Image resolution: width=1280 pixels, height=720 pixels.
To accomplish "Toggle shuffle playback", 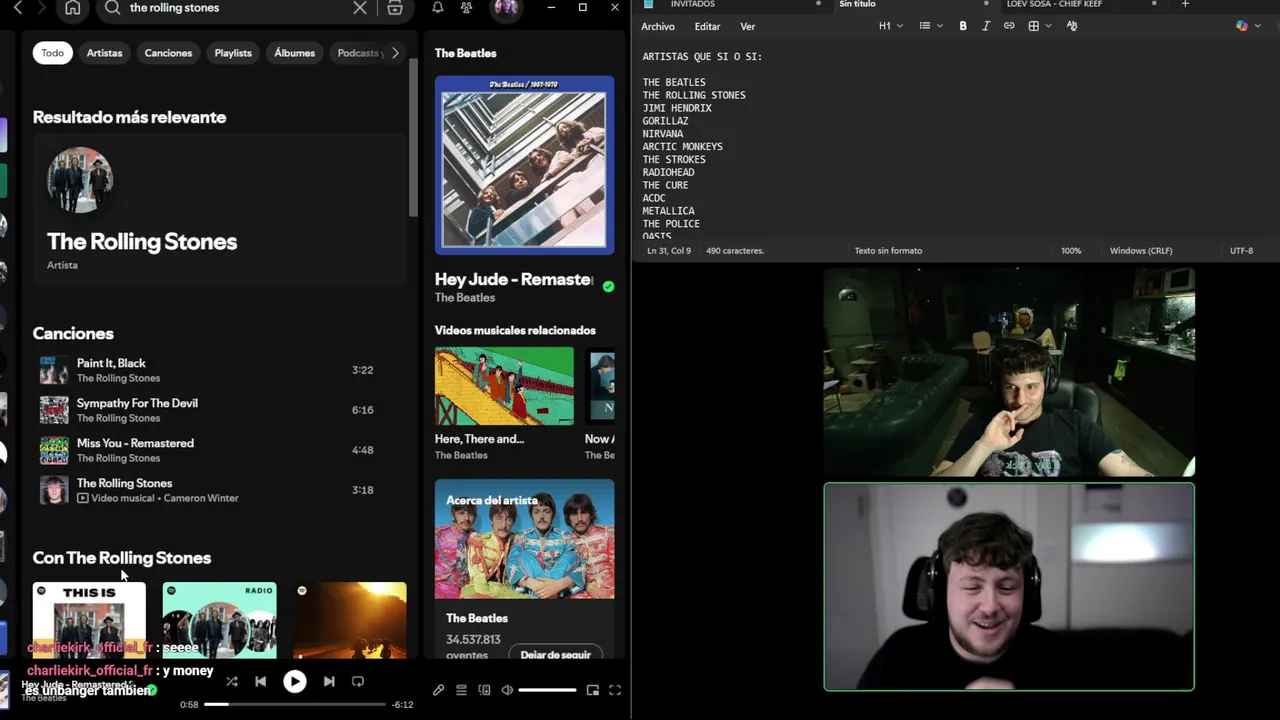I will coord(232,681).
